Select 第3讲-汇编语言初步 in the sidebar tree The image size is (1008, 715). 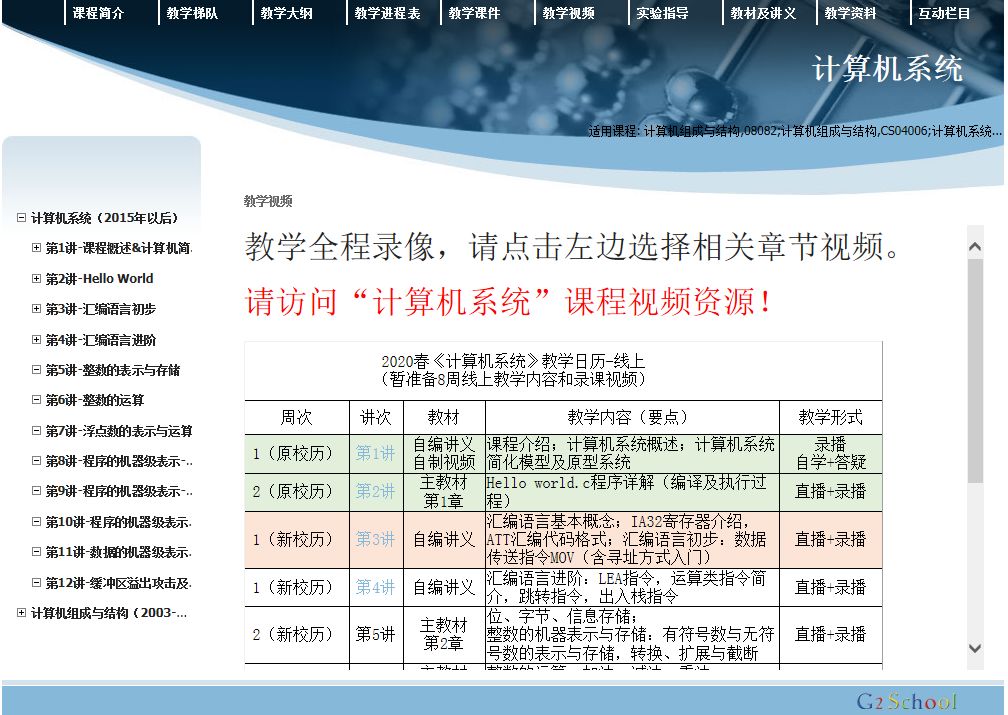click(x=100, y=309)
